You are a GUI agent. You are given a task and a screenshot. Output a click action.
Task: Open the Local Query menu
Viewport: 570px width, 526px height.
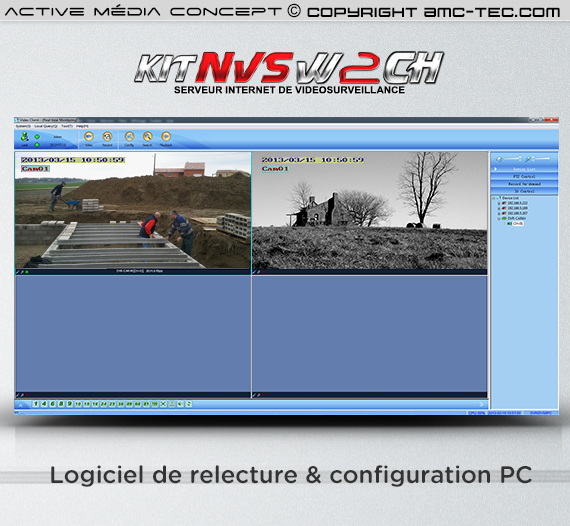(x=46, y=126)
